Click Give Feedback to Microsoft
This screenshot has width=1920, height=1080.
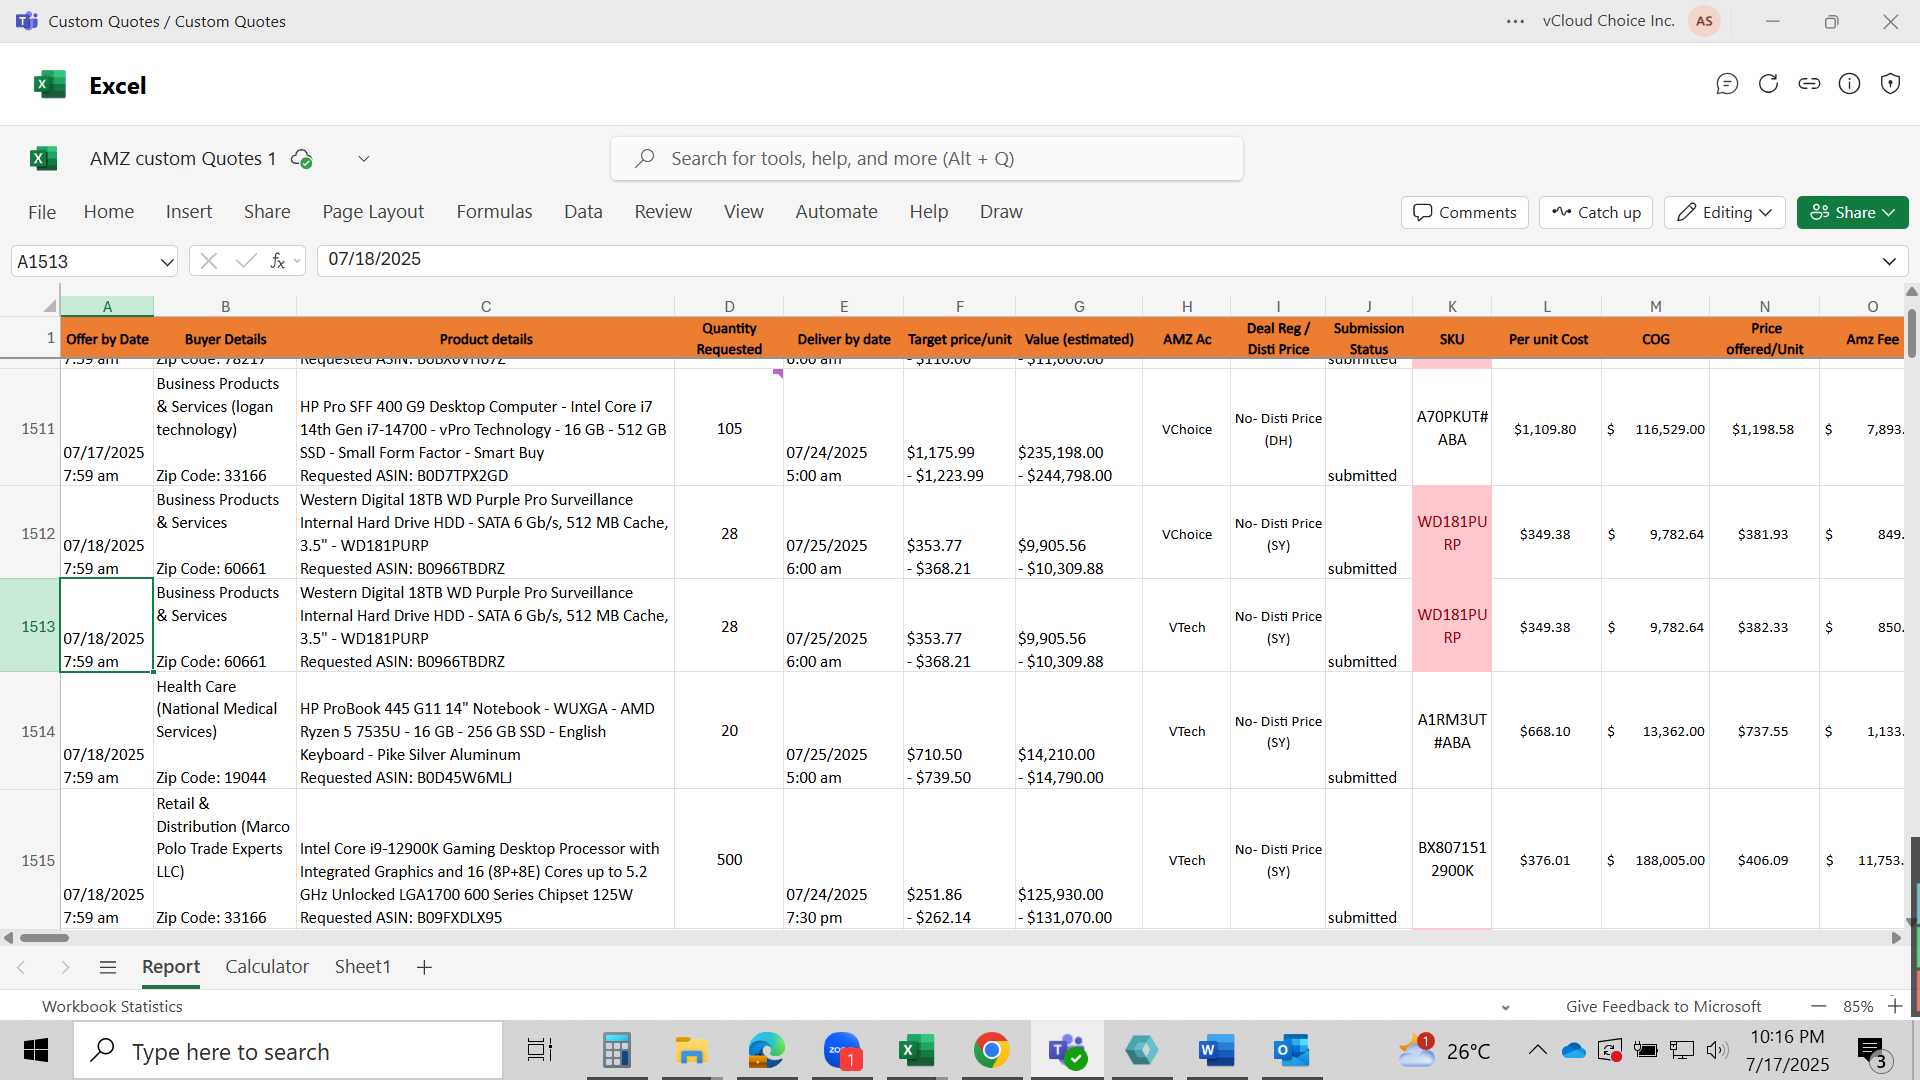1663,1006
